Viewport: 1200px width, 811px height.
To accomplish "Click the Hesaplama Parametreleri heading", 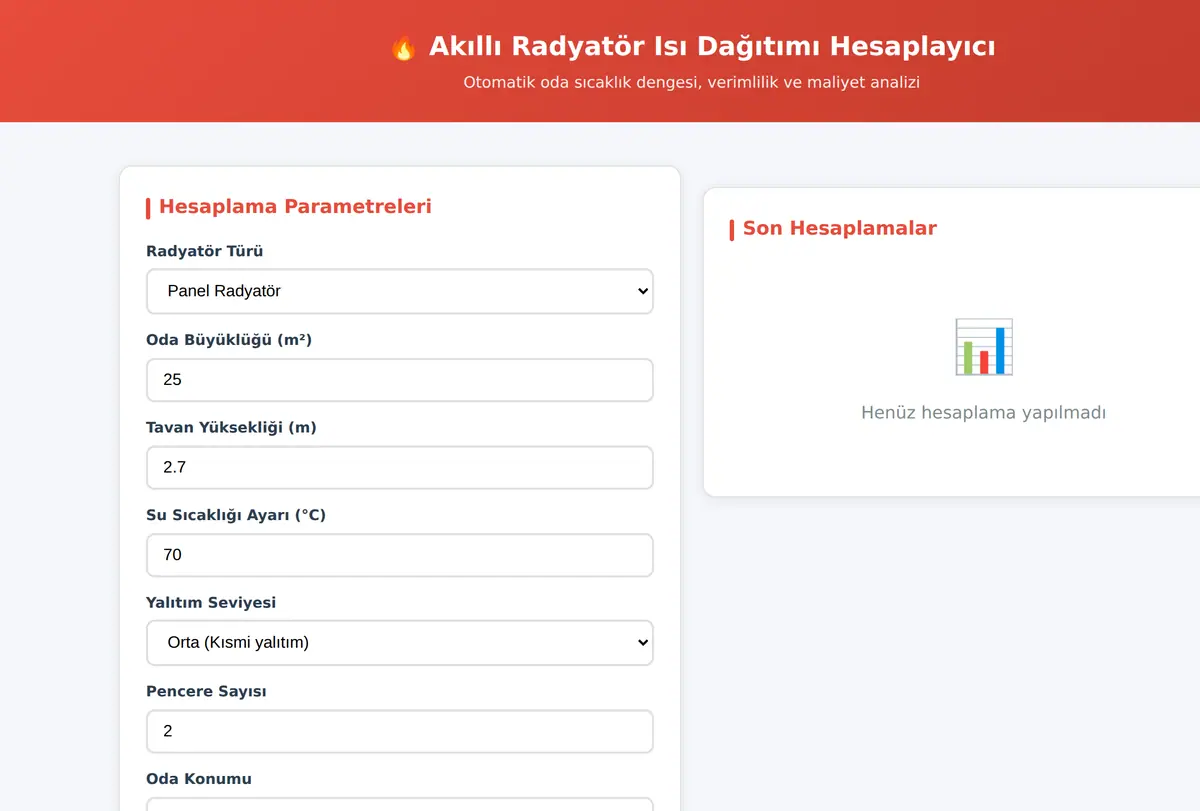I will point(295,207).
